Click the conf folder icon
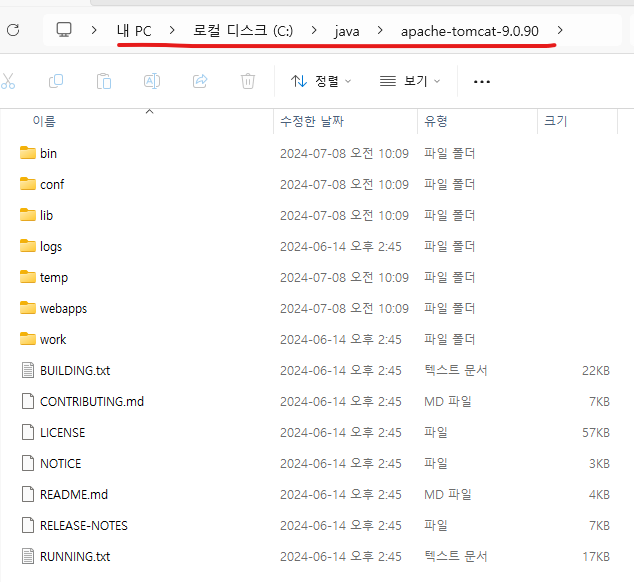This screenshot has height=582, width=634. point(28,184)
